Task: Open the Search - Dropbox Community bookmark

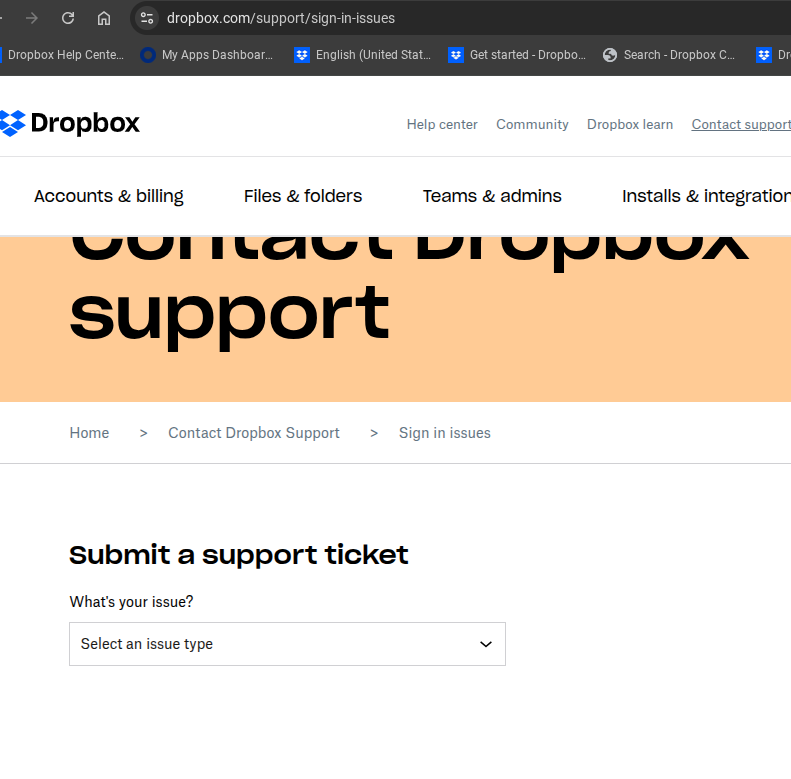Action: click(669, 54)
